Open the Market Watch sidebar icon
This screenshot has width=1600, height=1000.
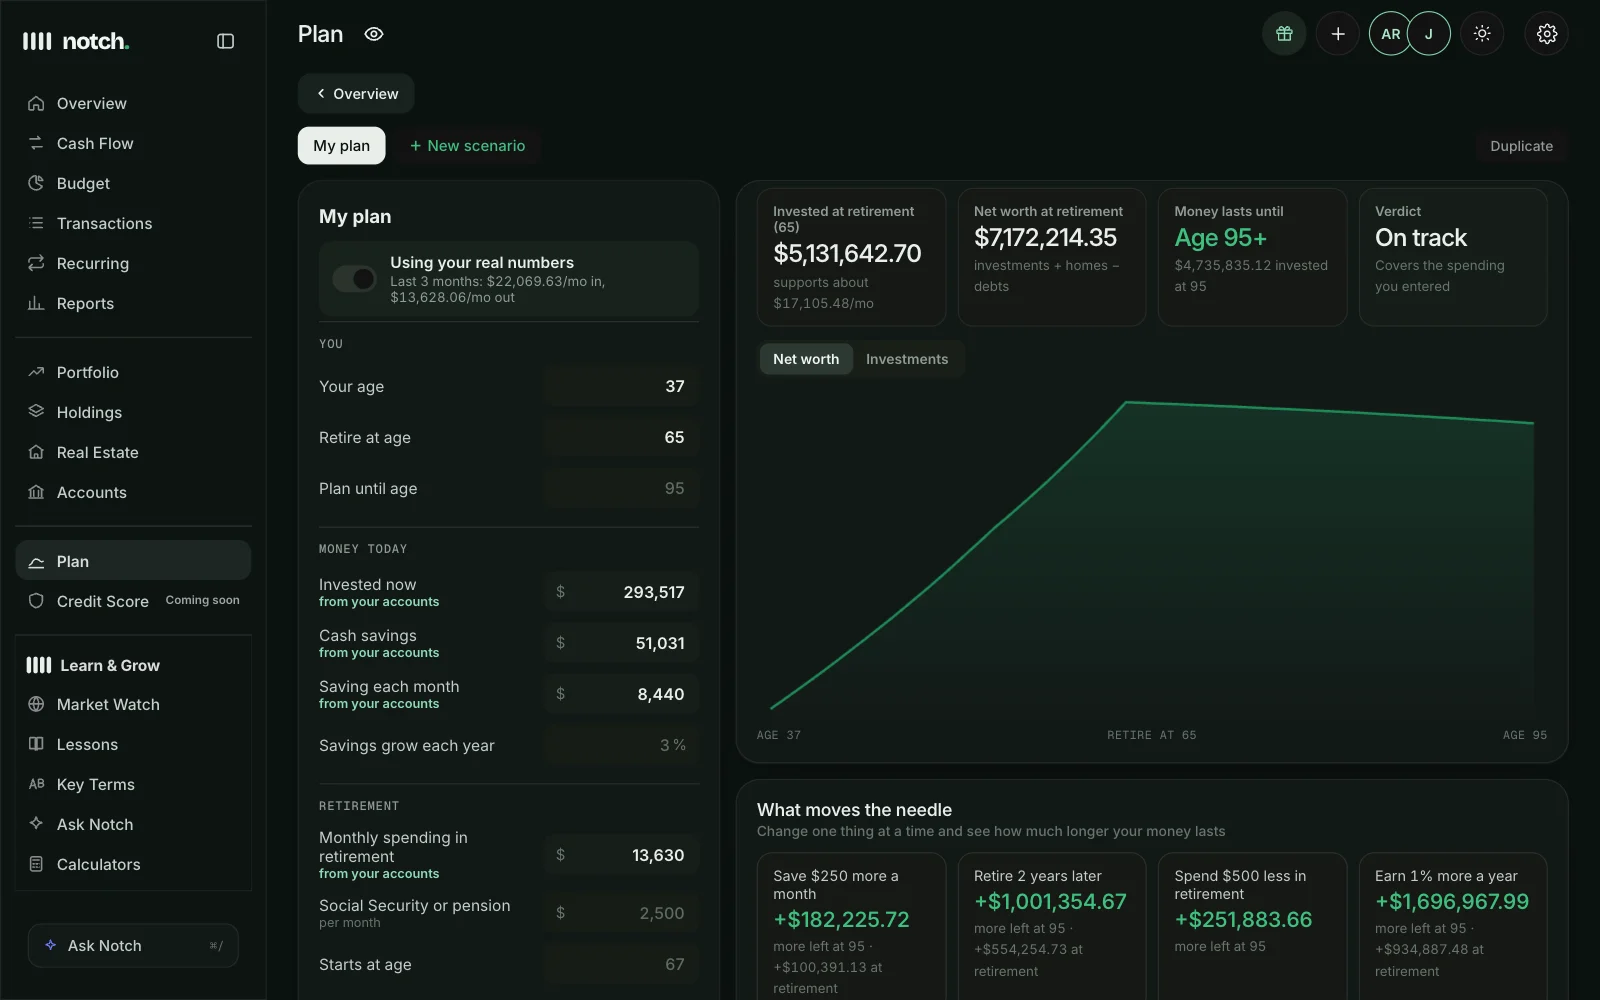click(36, 704)
